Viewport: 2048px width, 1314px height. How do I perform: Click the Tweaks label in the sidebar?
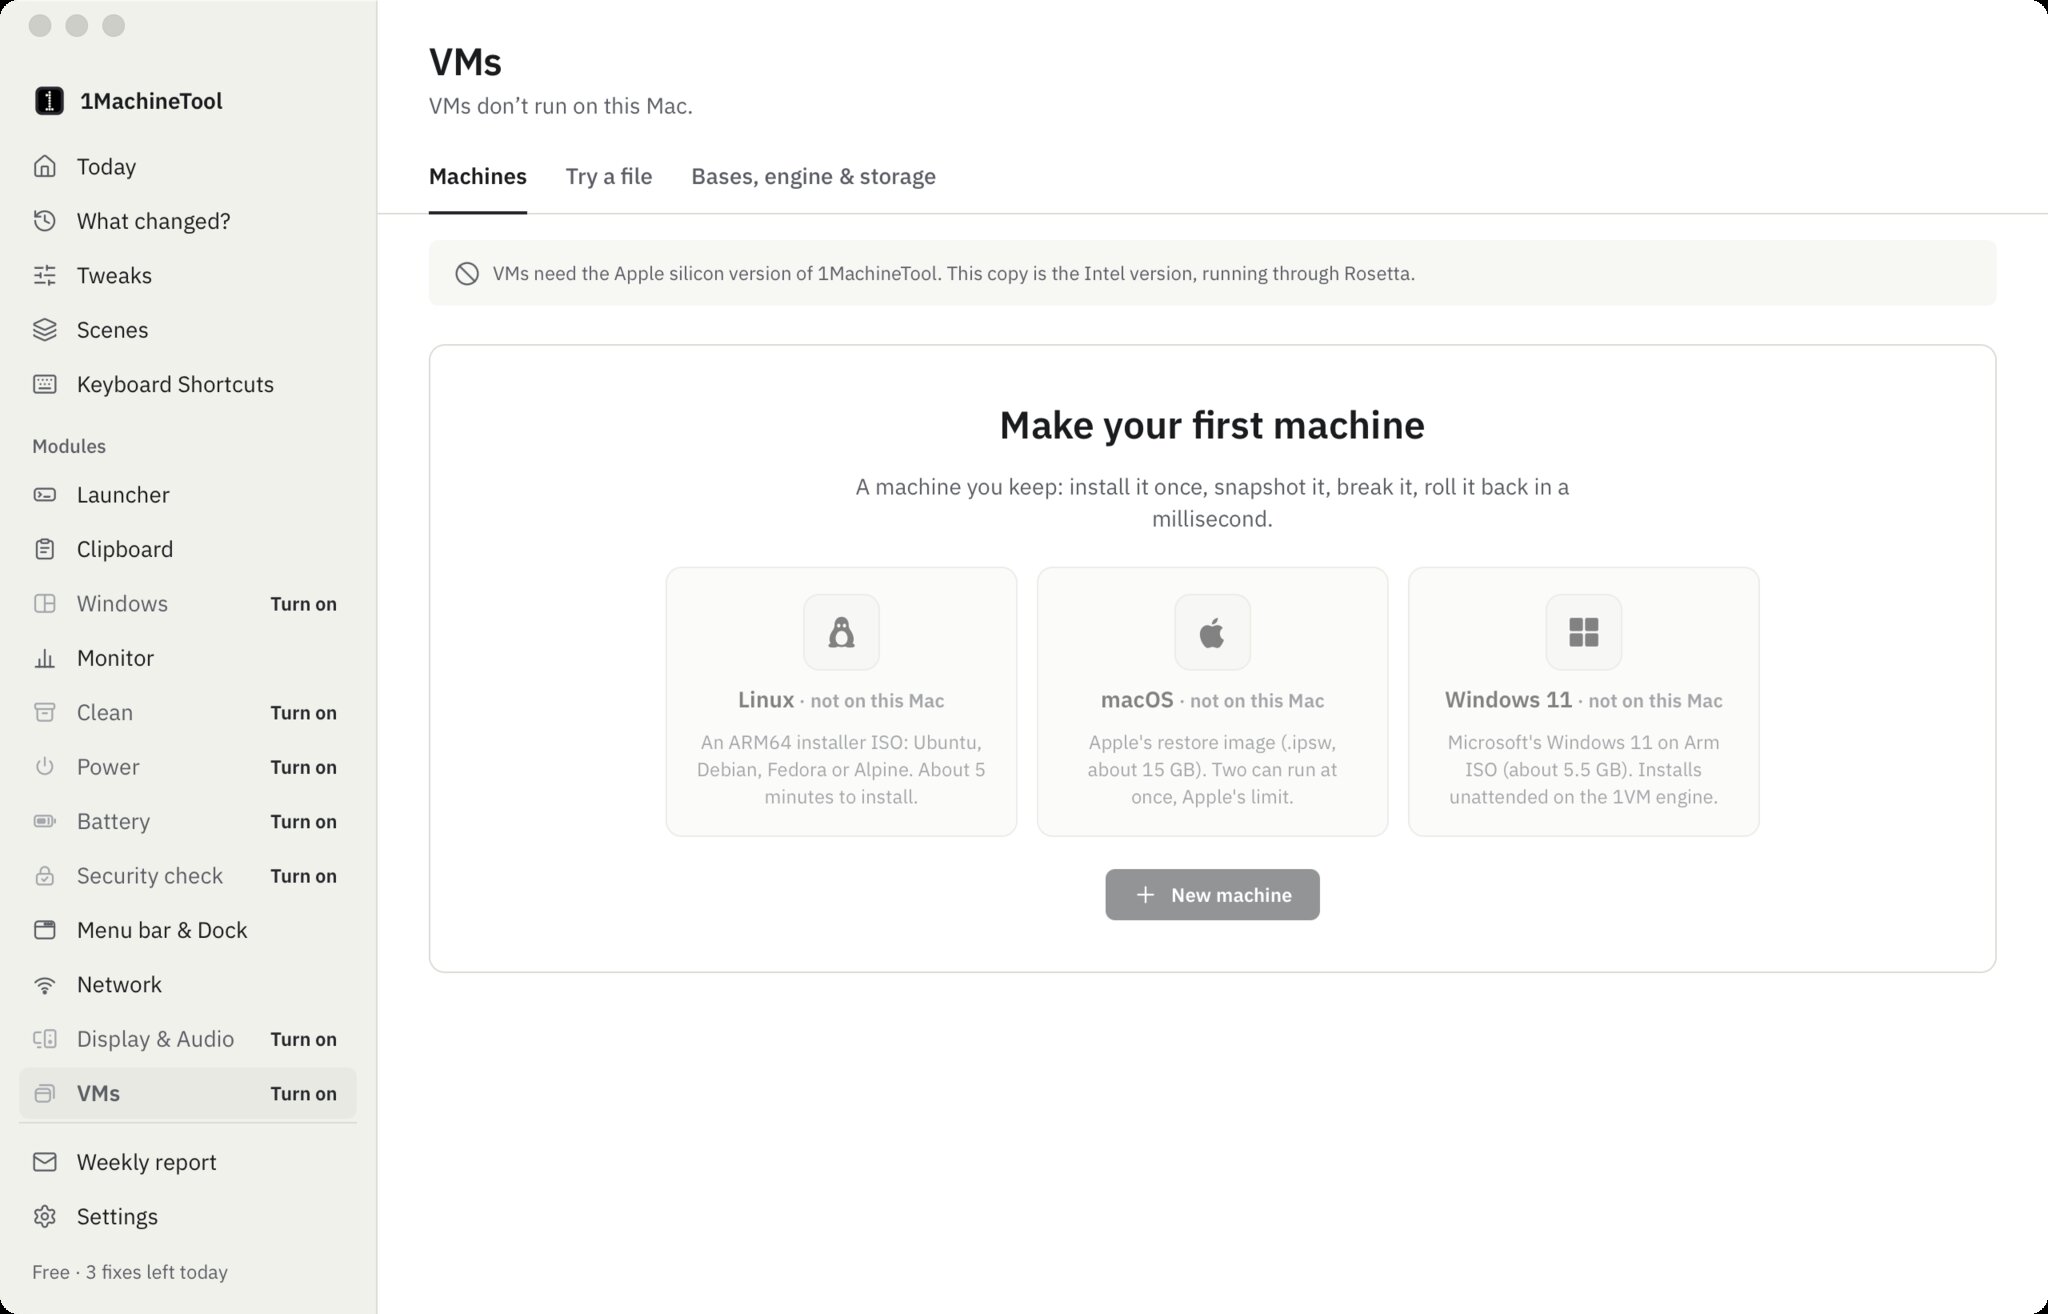tap(114, 275)
